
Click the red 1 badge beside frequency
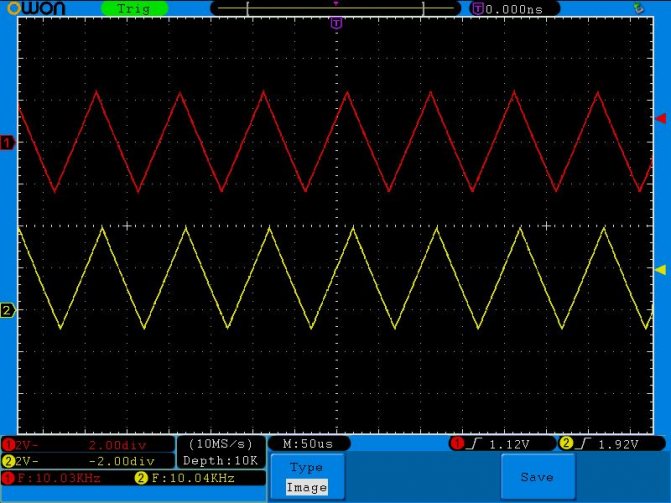coord(8,478)
